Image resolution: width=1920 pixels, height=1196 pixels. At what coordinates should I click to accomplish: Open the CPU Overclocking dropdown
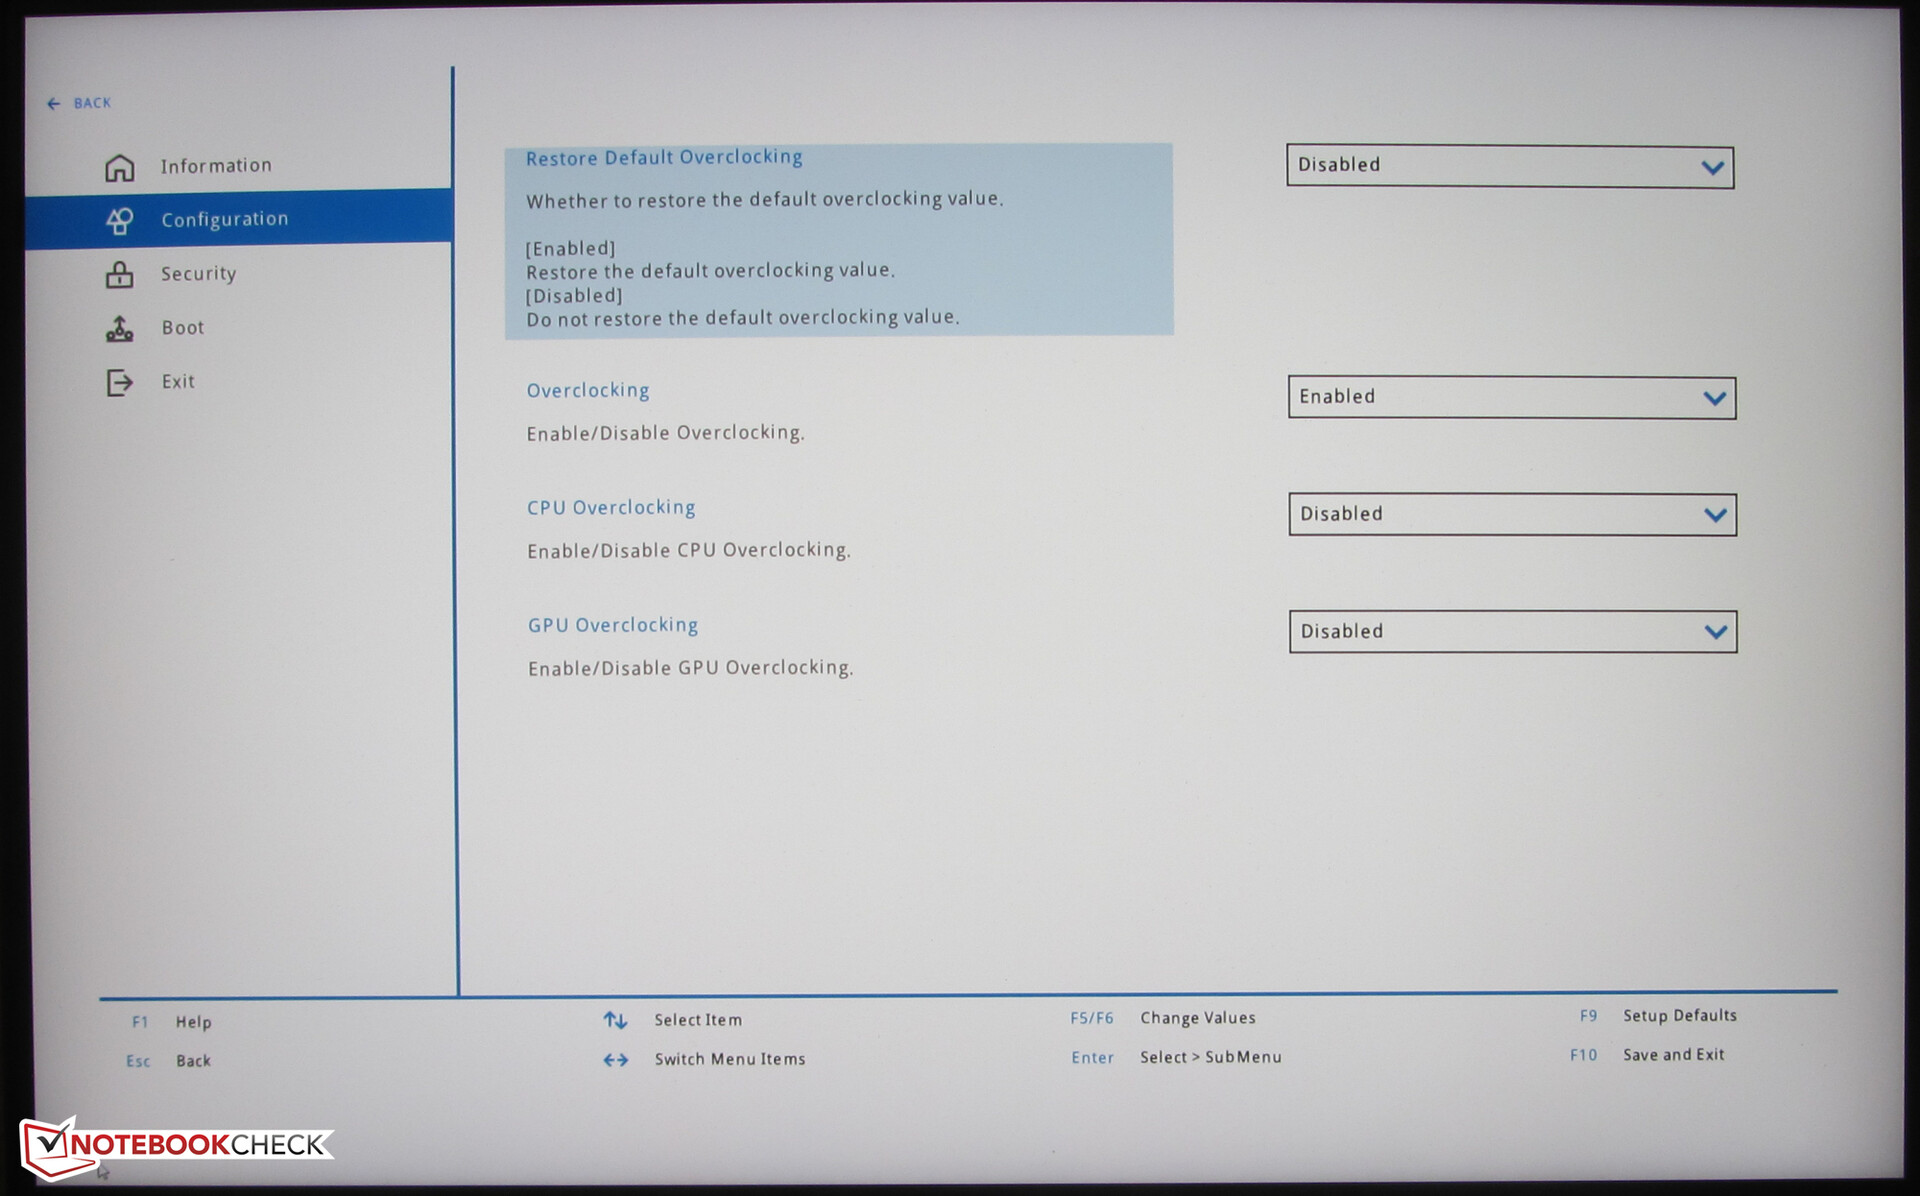(1511, 514)
